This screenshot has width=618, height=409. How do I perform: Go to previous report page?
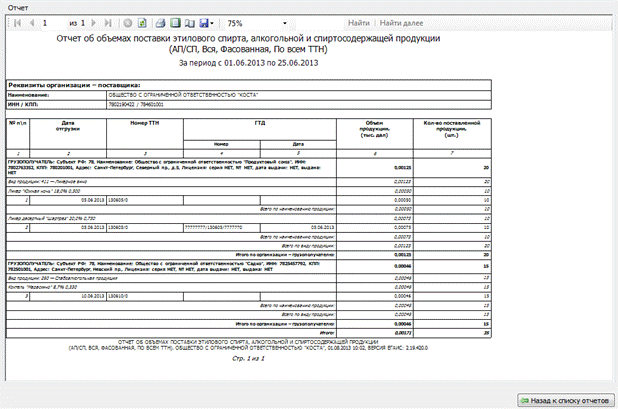click(32, 23)
